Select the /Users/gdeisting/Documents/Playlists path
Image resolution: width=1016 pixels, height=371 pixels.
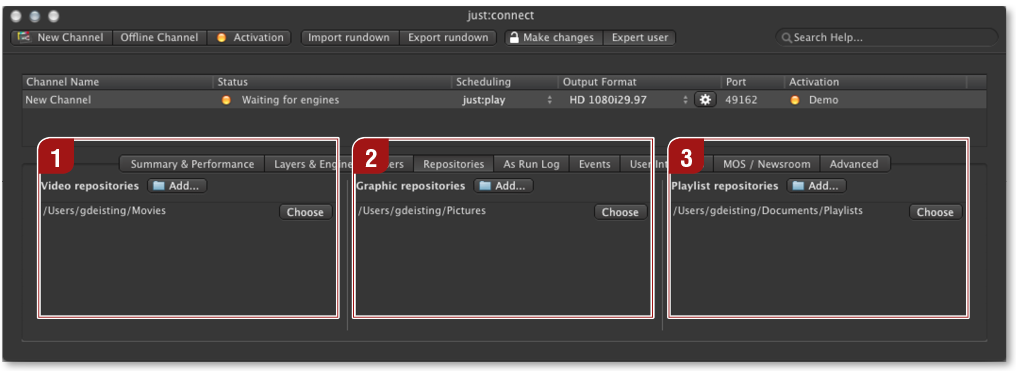click(x=768, y=210)
